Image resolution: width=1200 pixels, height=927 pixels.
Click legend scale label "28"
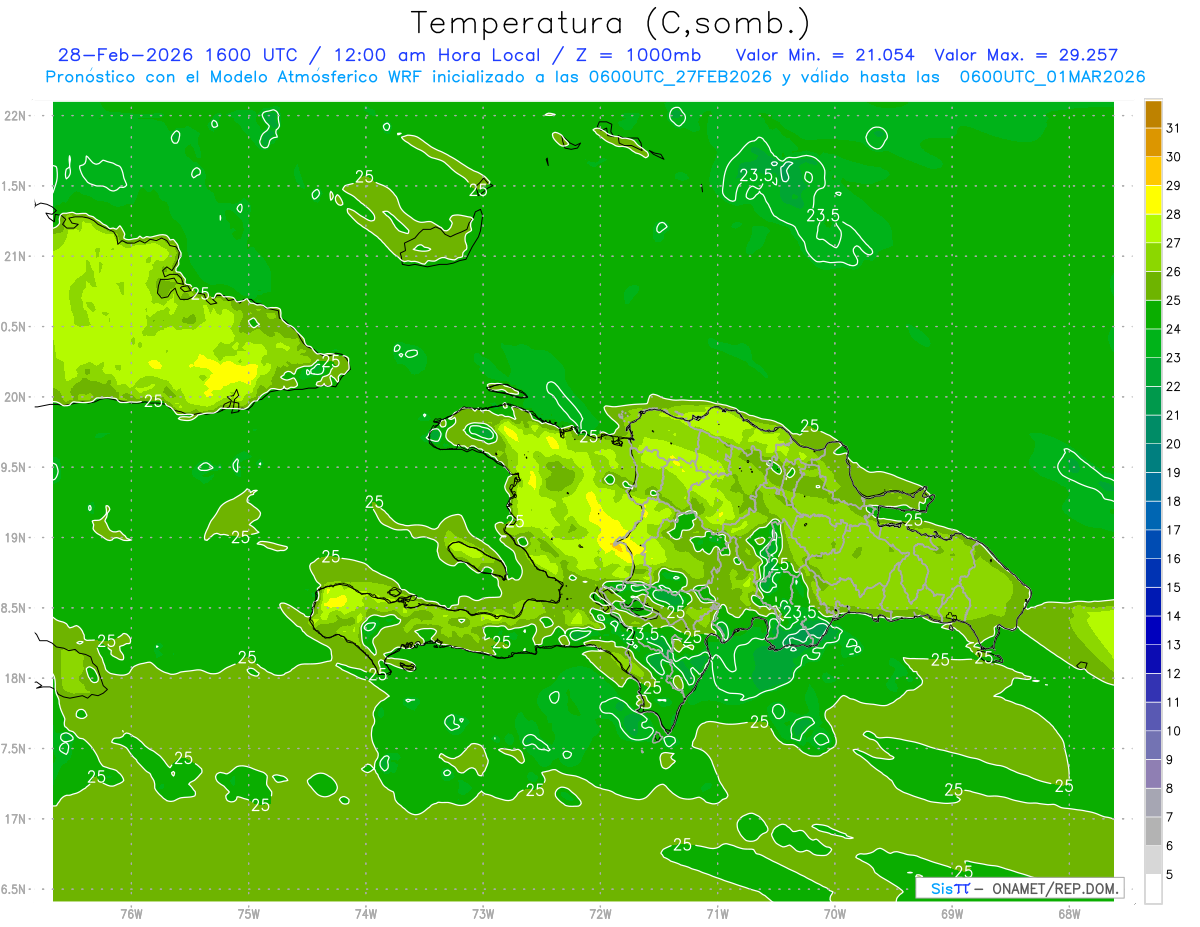1174,214
